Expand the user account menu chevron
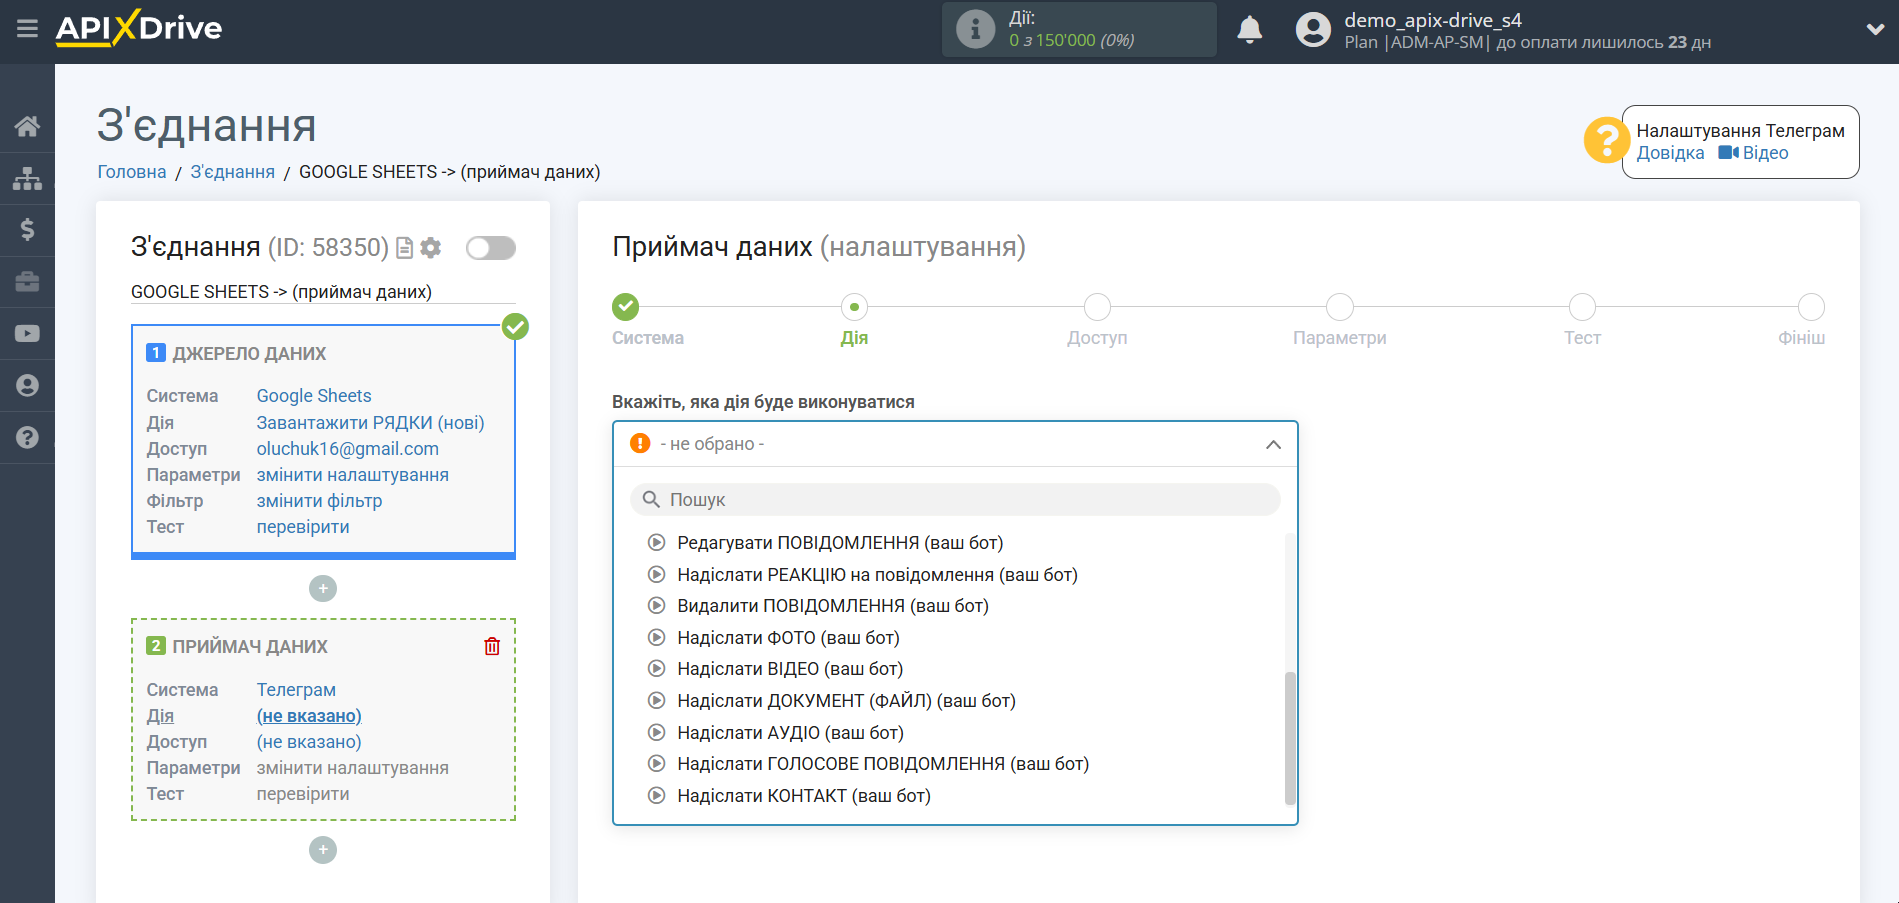This screenshot has width=1899, height=903. click(x=1875, y=30)
